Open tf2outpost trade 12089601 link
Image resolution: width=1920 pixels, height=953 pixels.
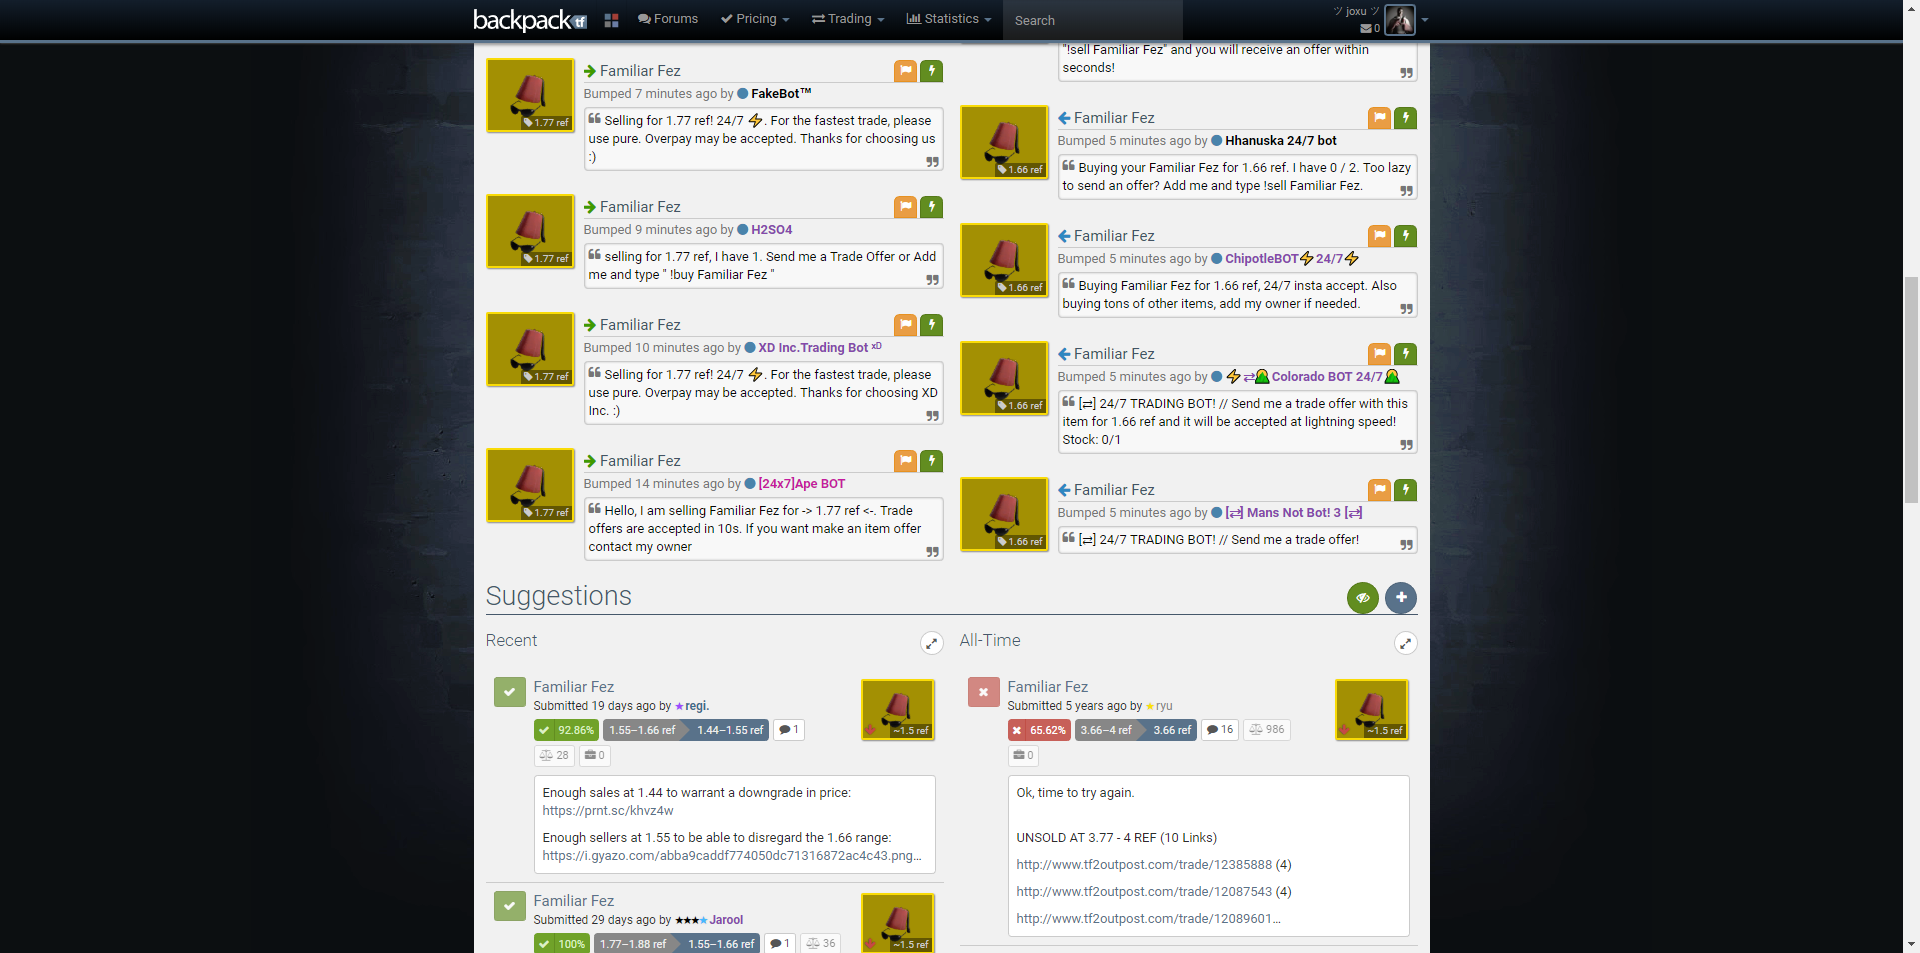[1148, 919]
